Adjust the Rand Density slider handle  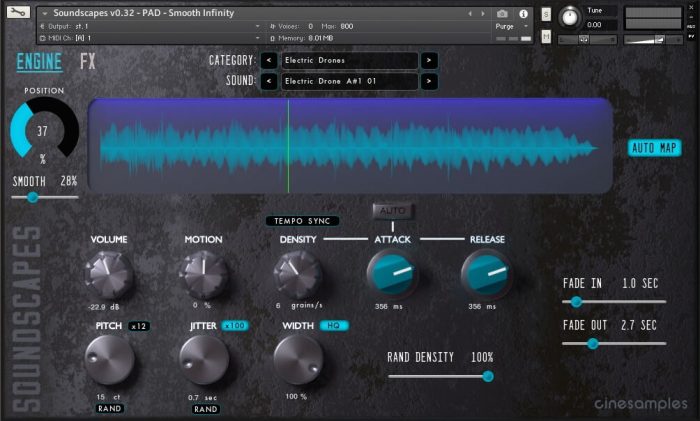488,376
